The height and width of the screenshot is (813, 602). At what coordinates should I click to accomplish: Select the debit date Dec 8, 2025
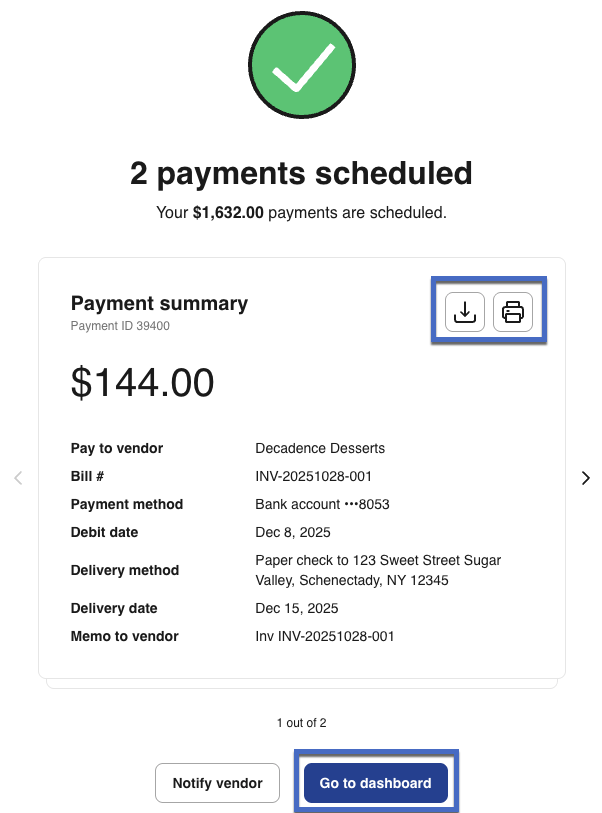(x=293, y=532)
